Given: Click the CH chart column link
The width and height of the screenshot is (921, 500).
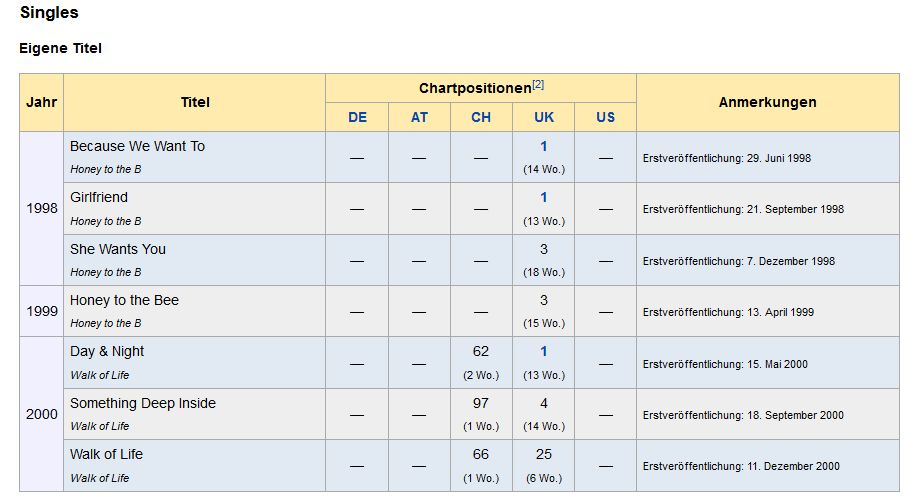Looking at the screenshot, I should coord(481,117).
